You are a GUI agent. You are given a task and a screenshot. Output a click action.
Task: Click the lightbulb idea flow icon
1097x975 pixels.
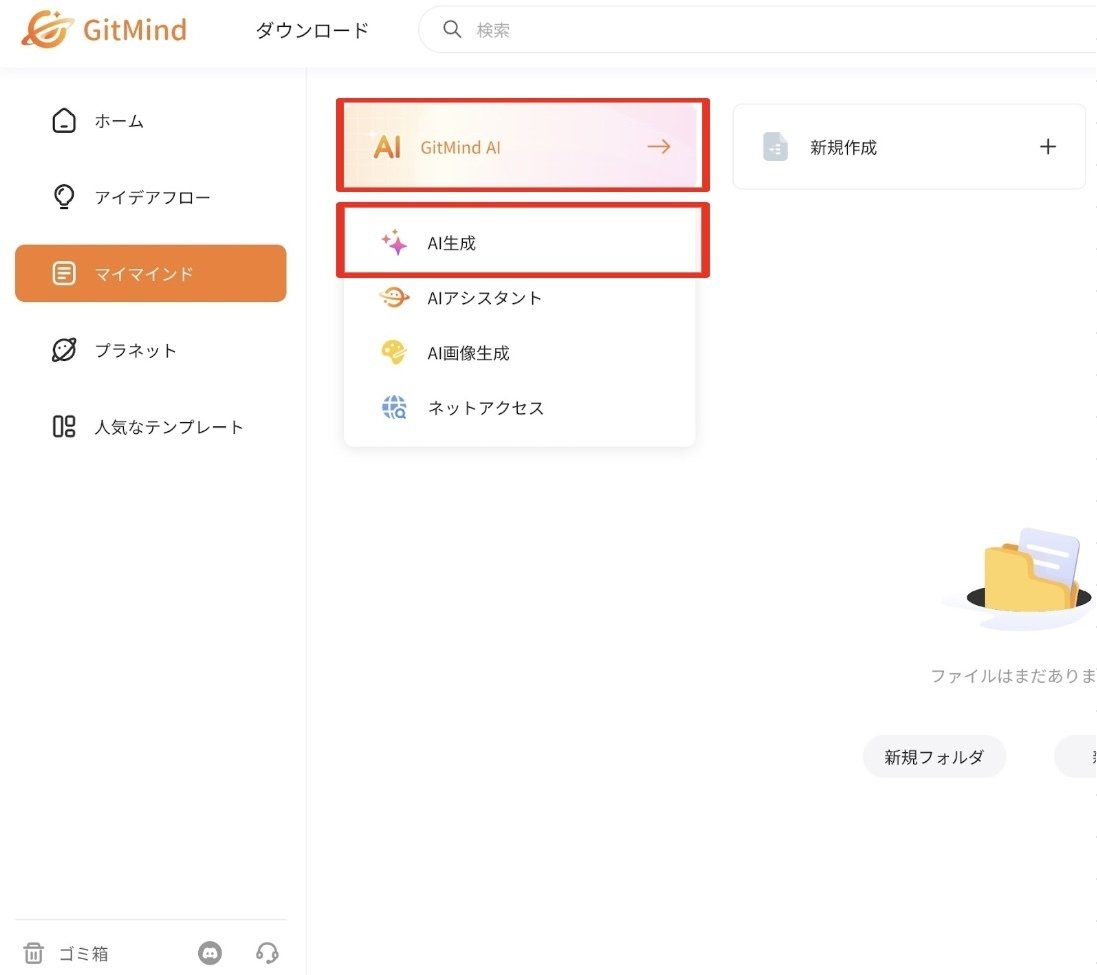coord(64,197)
